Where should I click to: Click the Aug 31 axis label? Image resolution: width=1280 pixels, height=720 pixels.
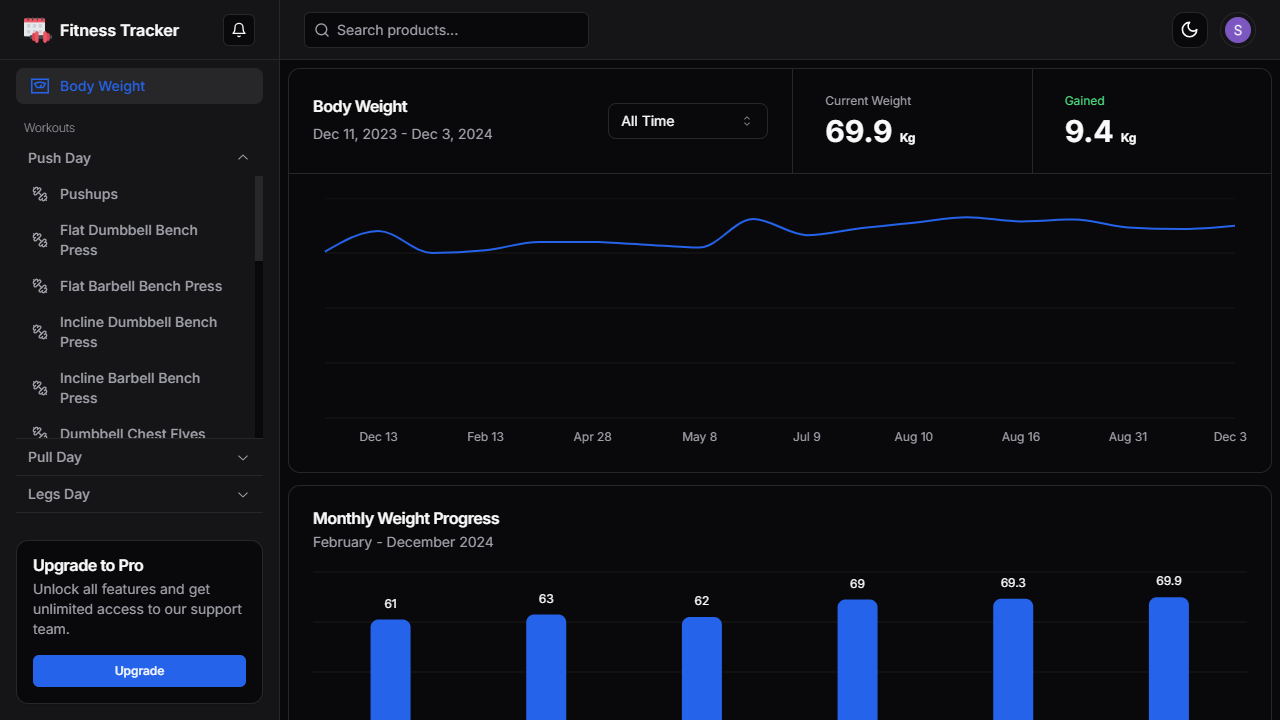coord(1127,437)
